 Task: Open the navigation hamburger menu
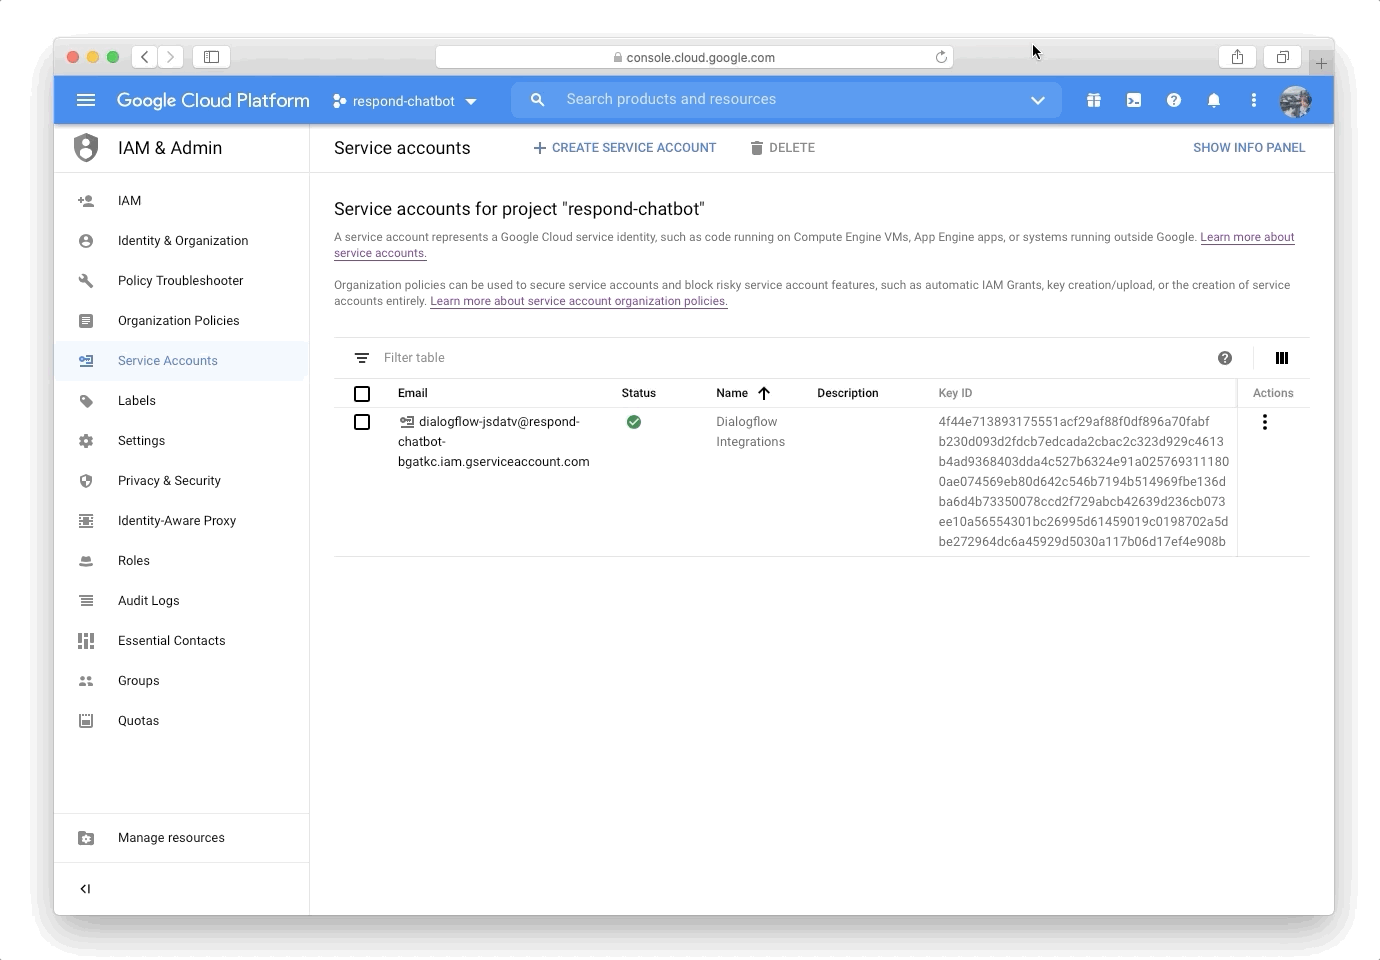point(86,100)
